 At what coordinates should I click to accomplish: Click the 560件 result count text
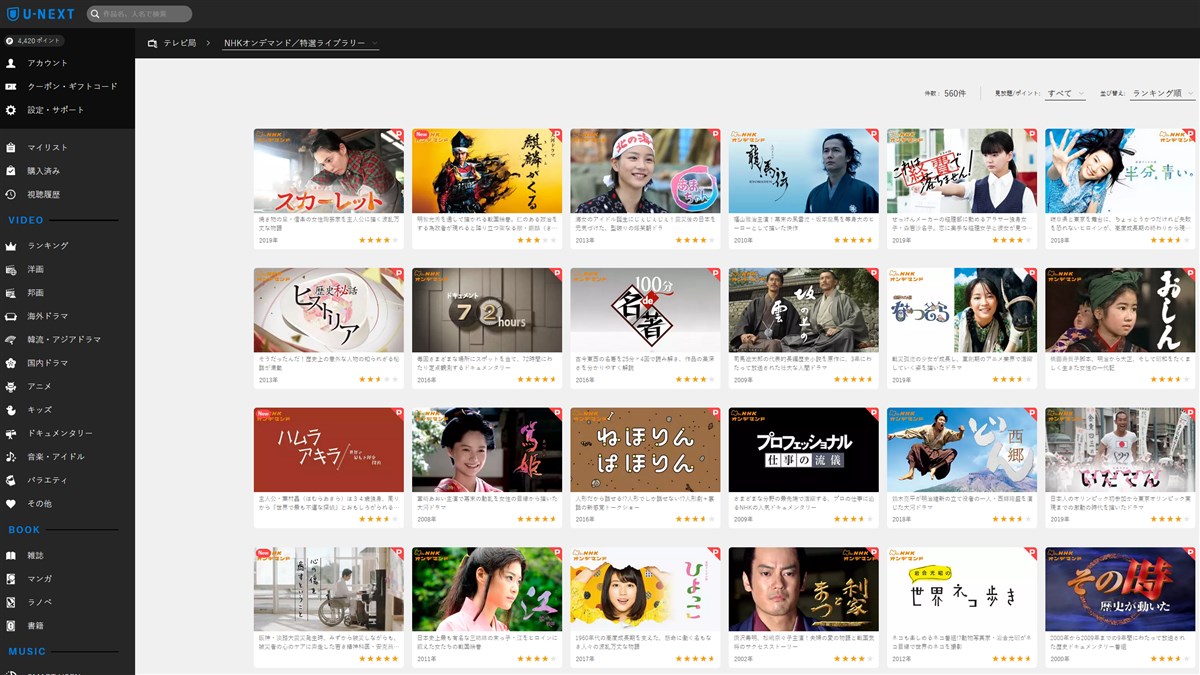pyautogui.click(x=955, y=93)
